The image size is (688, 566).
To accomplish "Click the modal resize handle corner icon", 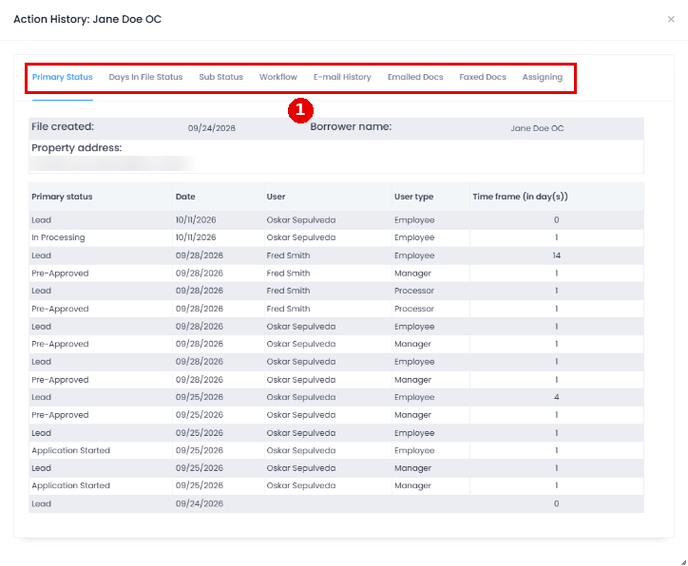I will [684, 562].
